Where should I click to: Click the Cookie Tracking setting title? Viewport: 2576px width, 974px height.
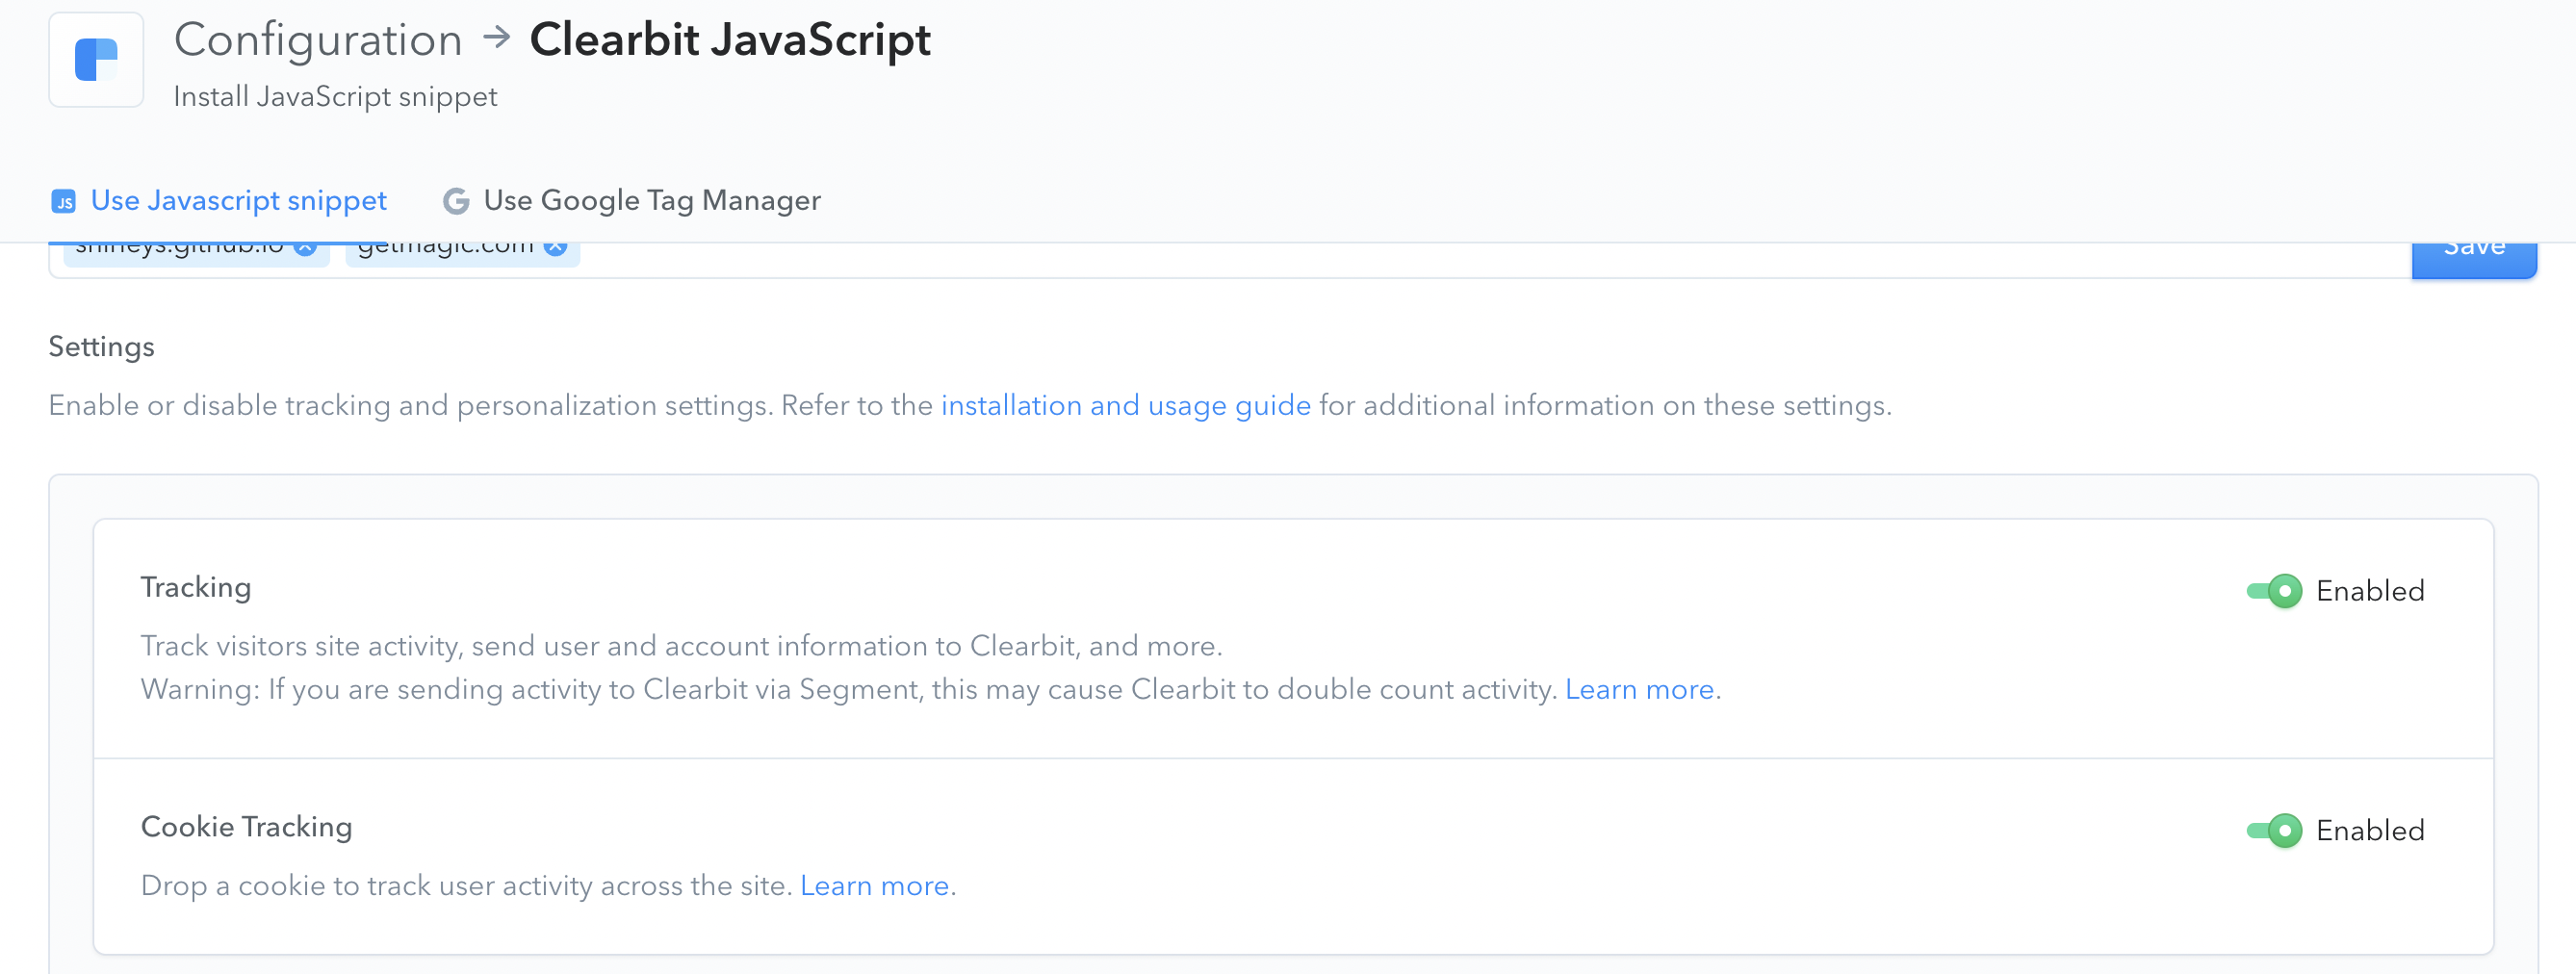pyautogui.click(x=247, y=827)
